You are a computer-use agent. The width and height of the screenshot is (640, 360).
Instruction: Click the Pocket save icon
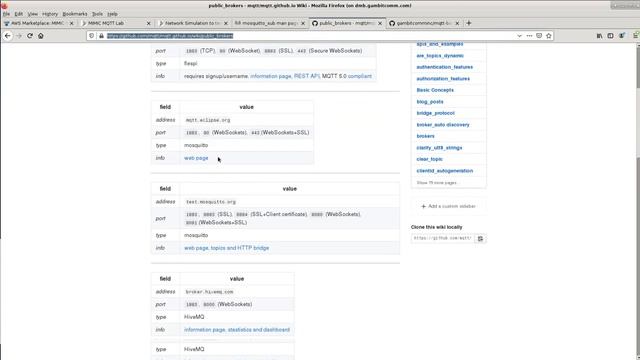539,36
